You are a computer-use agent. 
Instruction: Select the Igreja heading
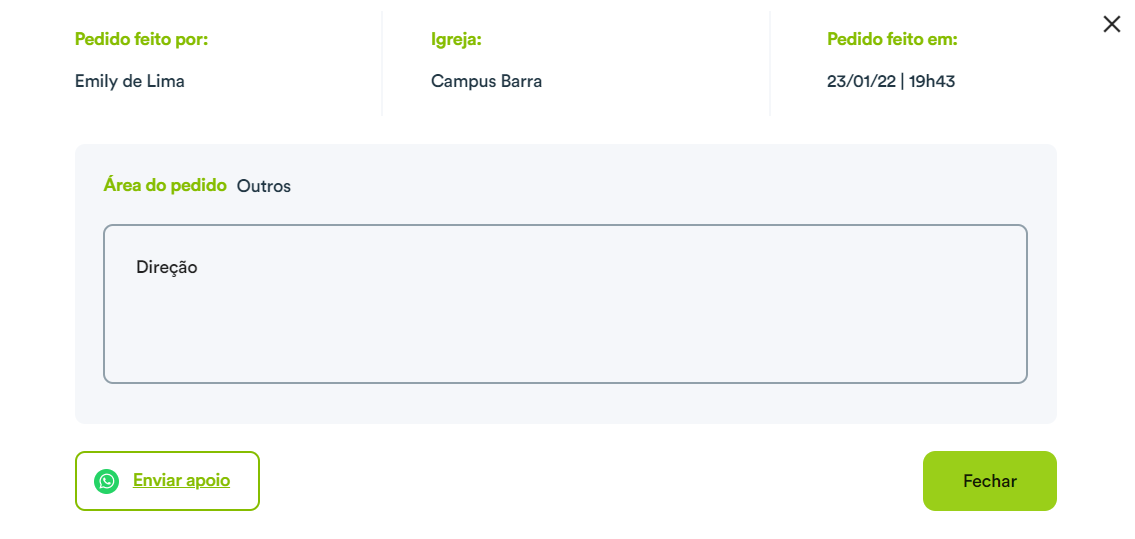(456, 40)
